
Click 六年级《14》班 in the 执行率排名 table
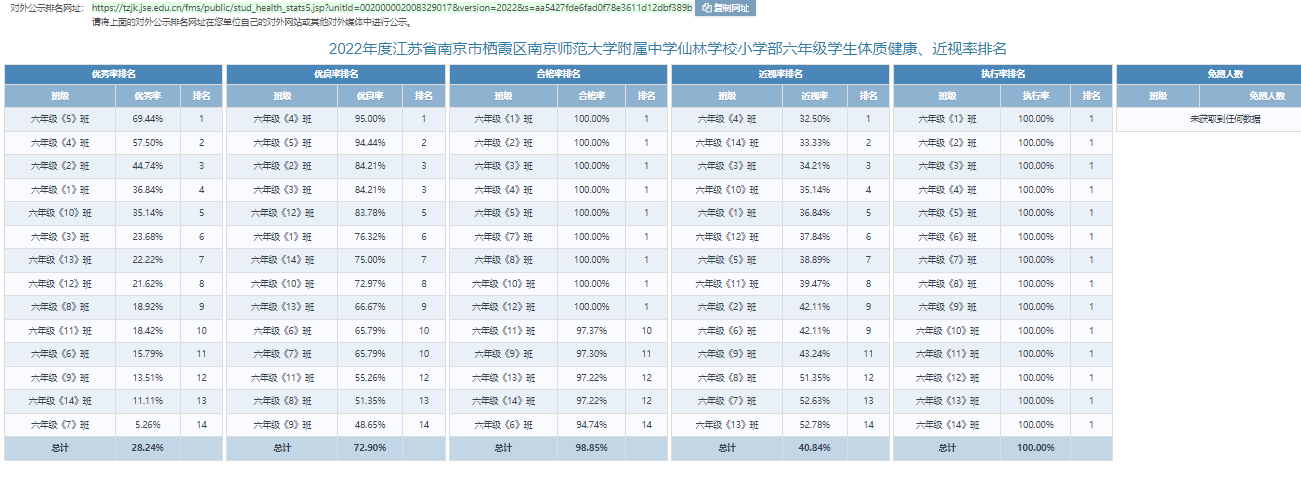coord(948,424)
